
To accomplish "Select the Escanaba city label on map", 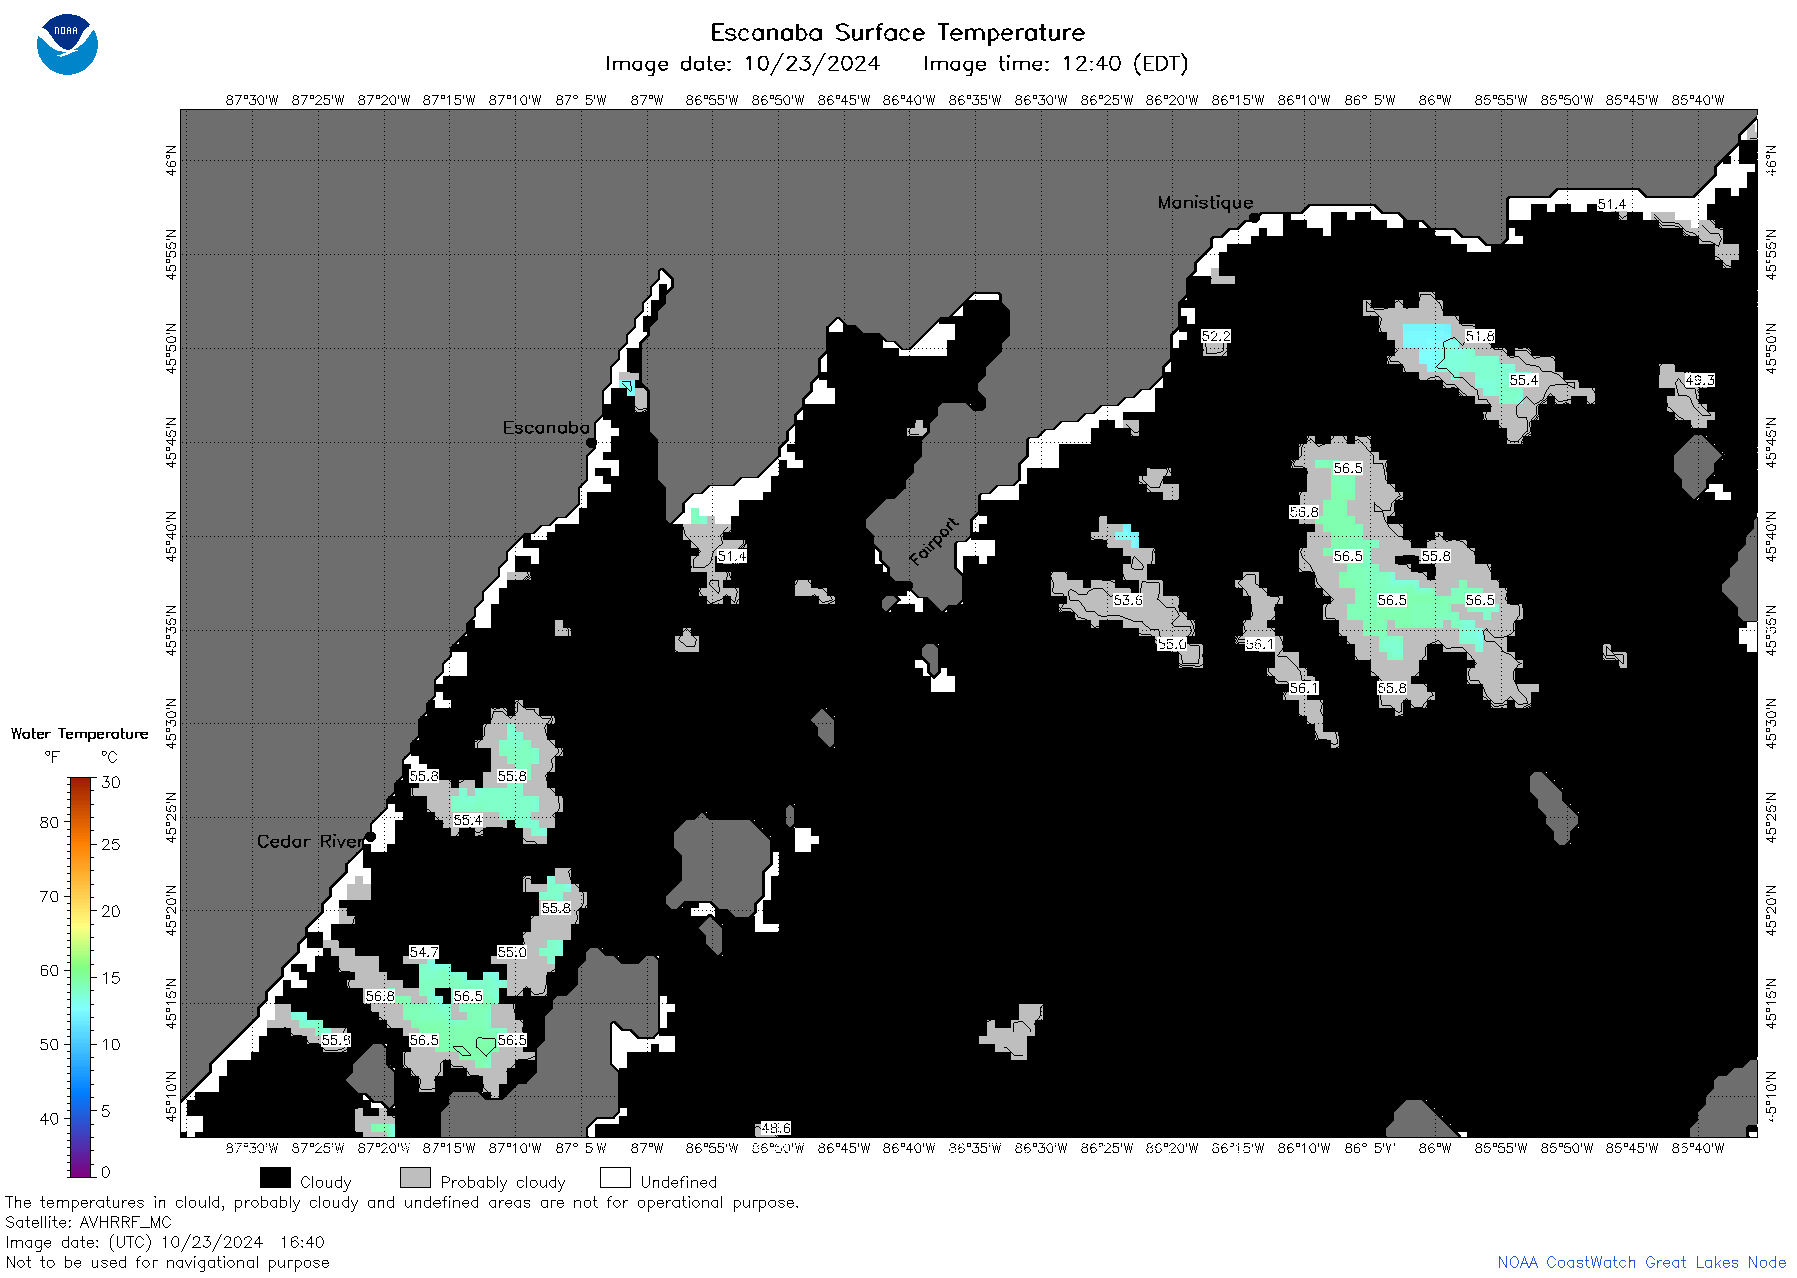I will point(545,427).
